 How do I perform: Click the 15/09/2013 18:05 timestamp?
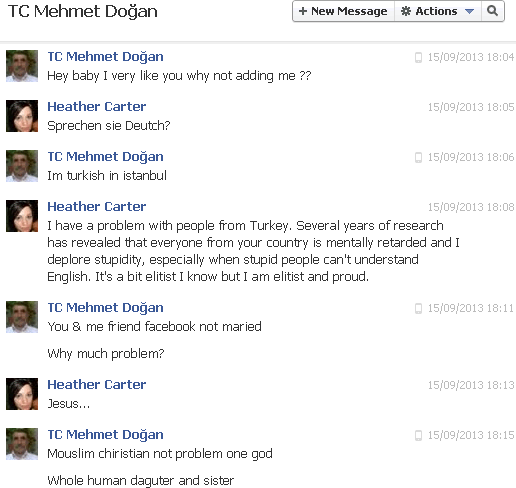(x=471, y=107)
